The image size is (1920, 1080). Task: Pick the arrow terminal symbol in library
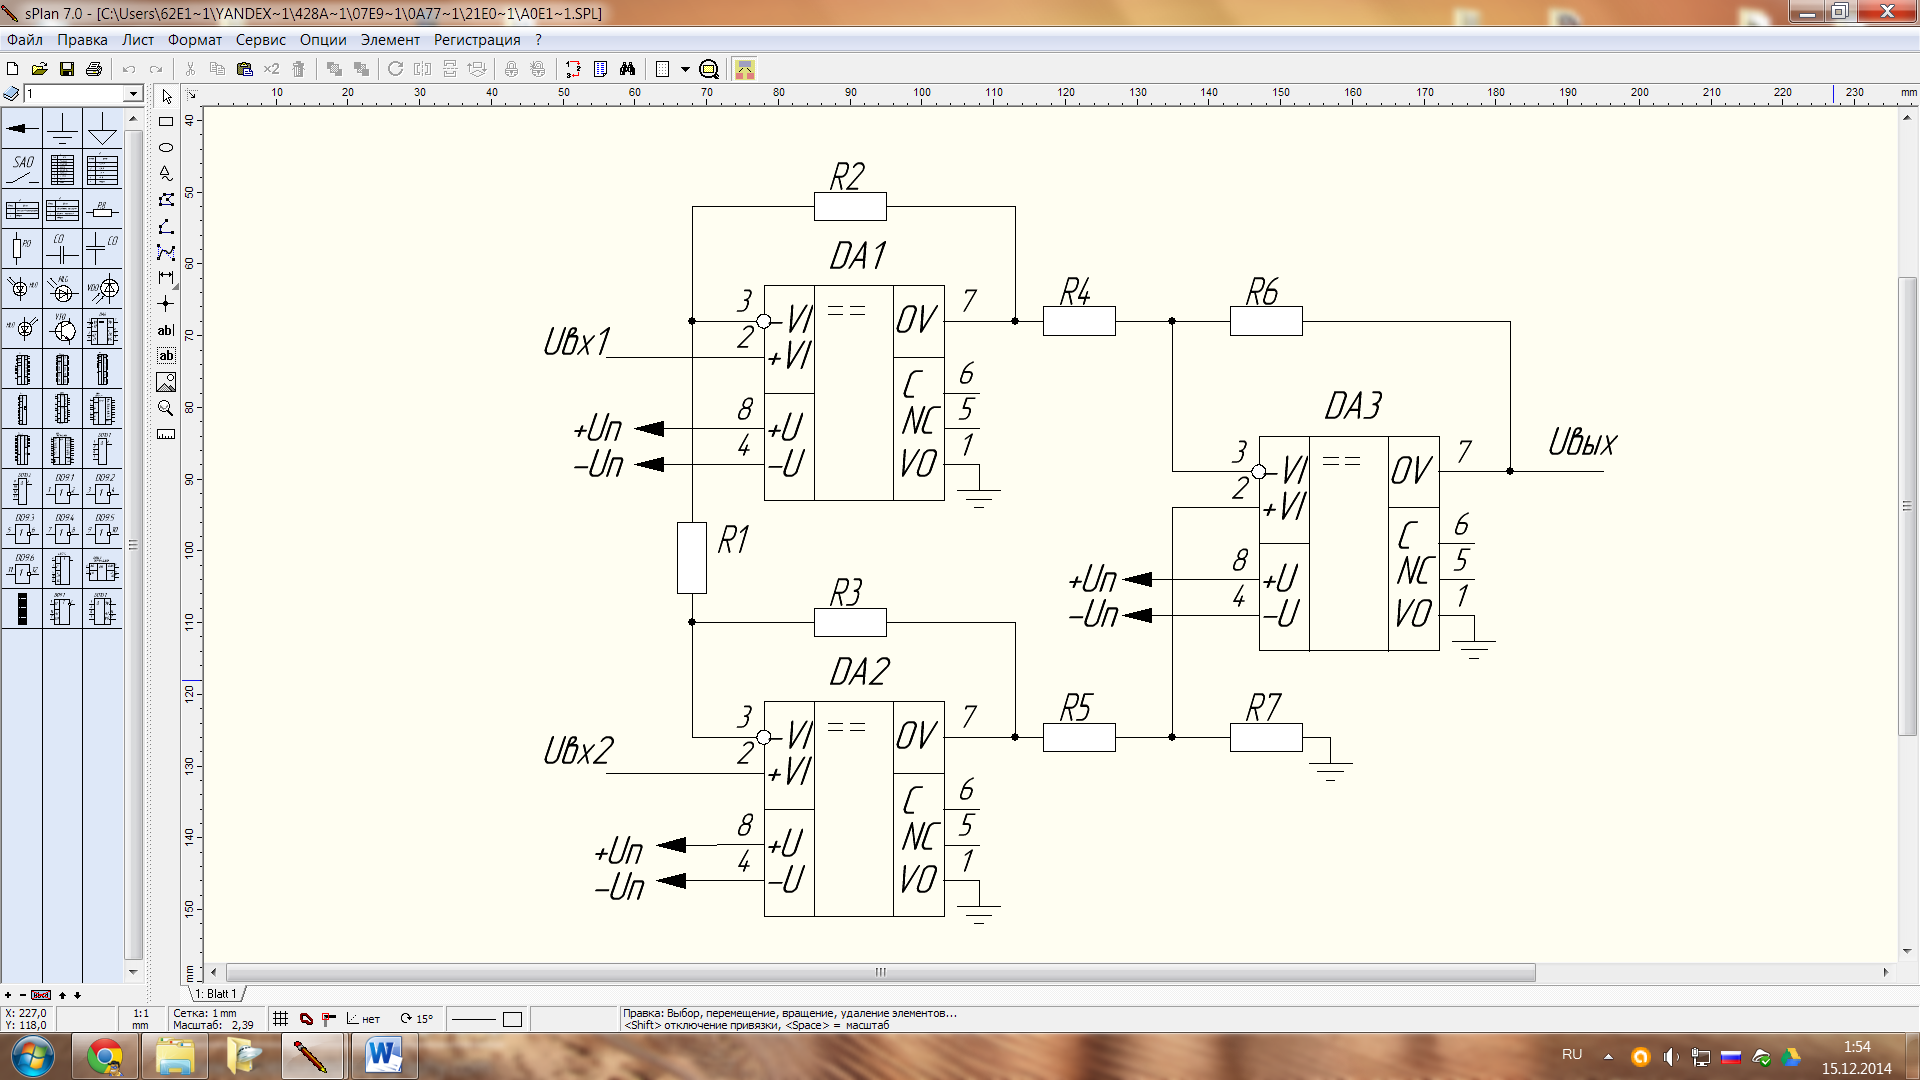22,129
